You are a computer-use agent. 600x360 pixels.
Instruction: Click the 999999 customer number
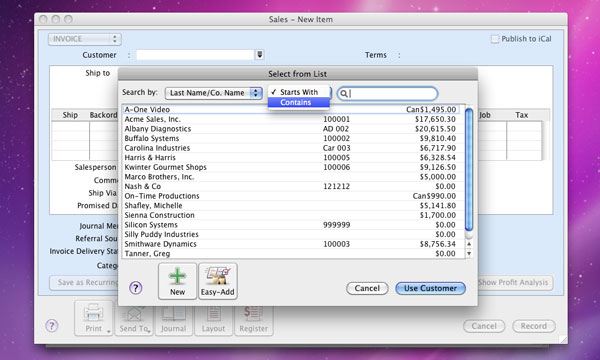336,225
